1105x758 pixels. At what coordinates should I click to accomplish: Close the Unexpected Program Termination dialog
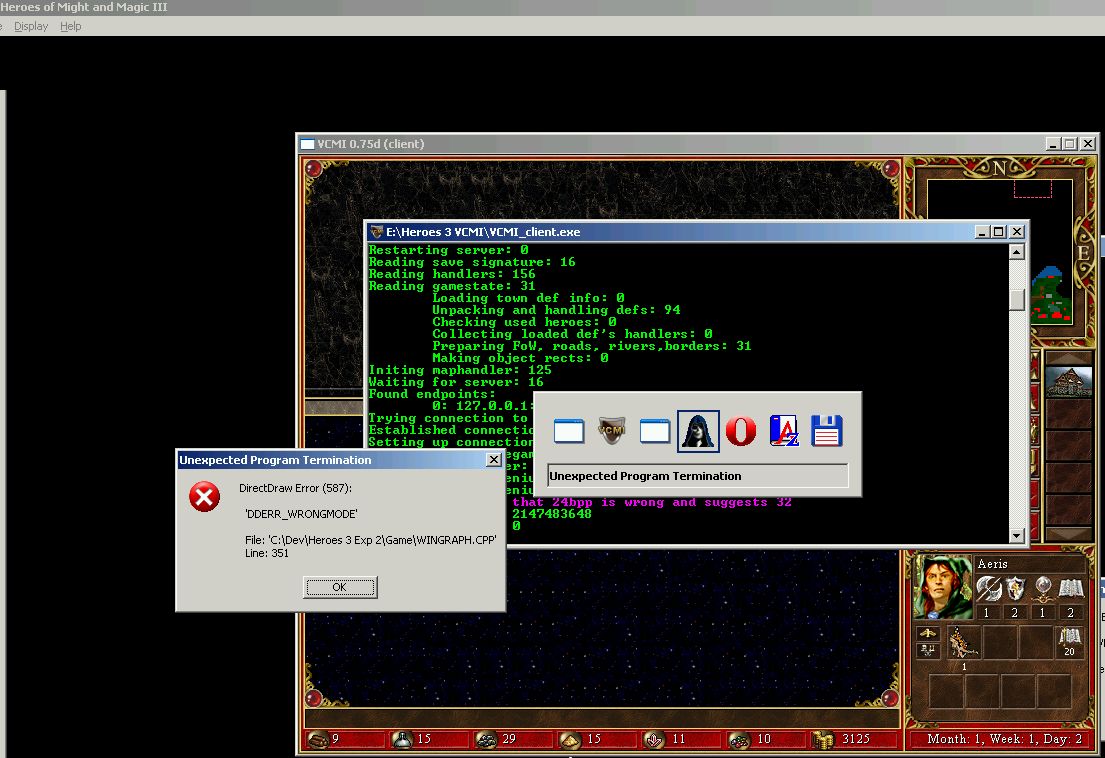[x=493, y=460]
